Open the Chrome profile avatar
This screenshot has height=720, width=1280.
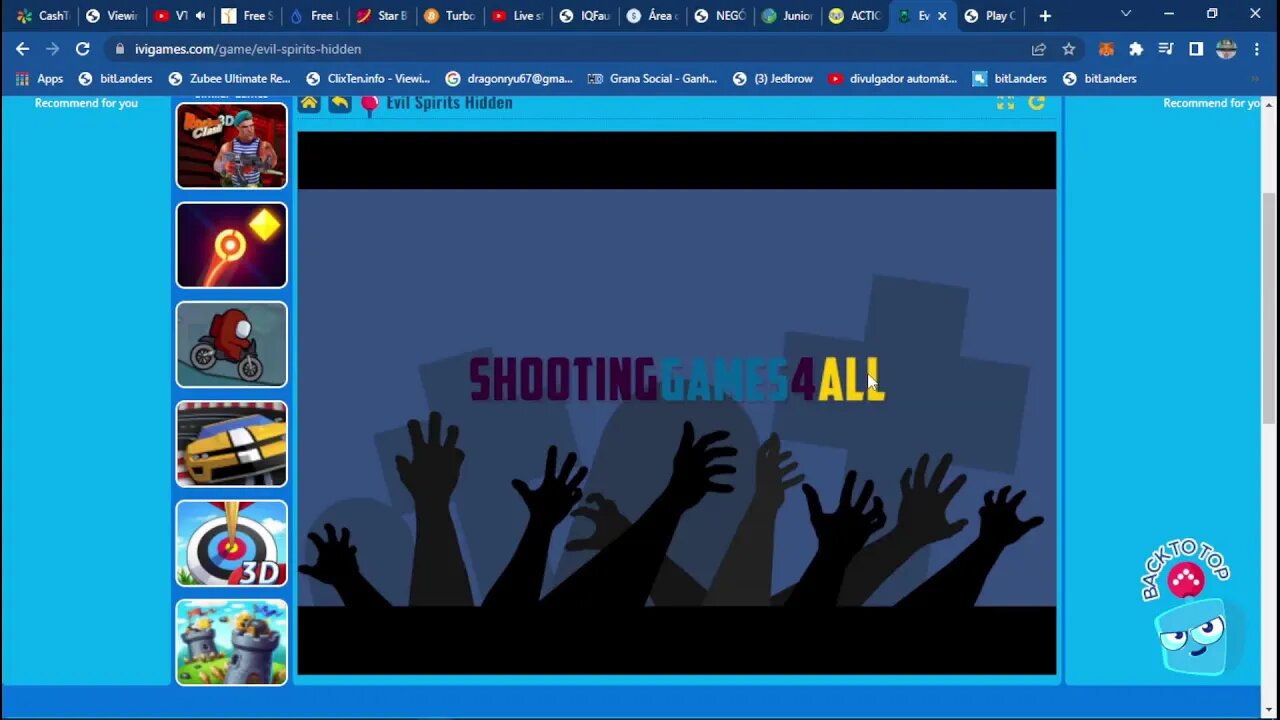(x=1226, y=49)
